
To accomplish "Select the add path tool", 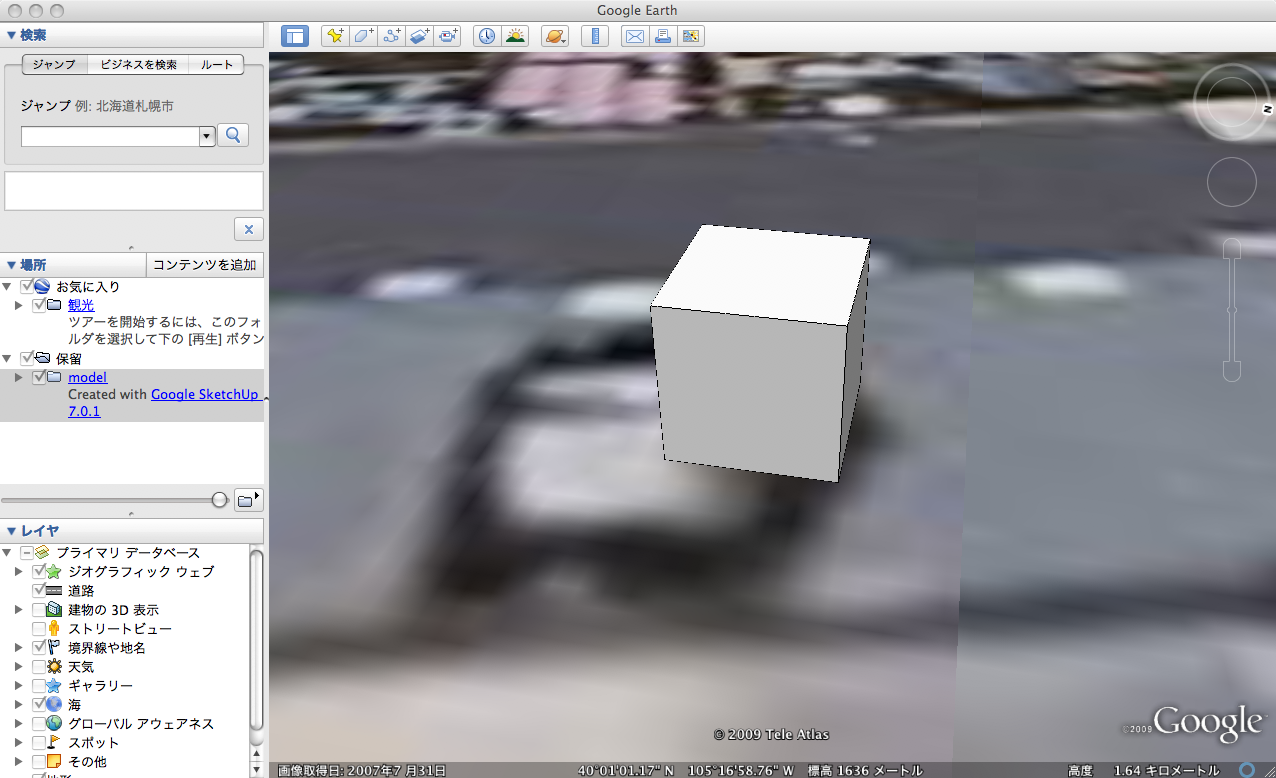I will tap(391, 36).
